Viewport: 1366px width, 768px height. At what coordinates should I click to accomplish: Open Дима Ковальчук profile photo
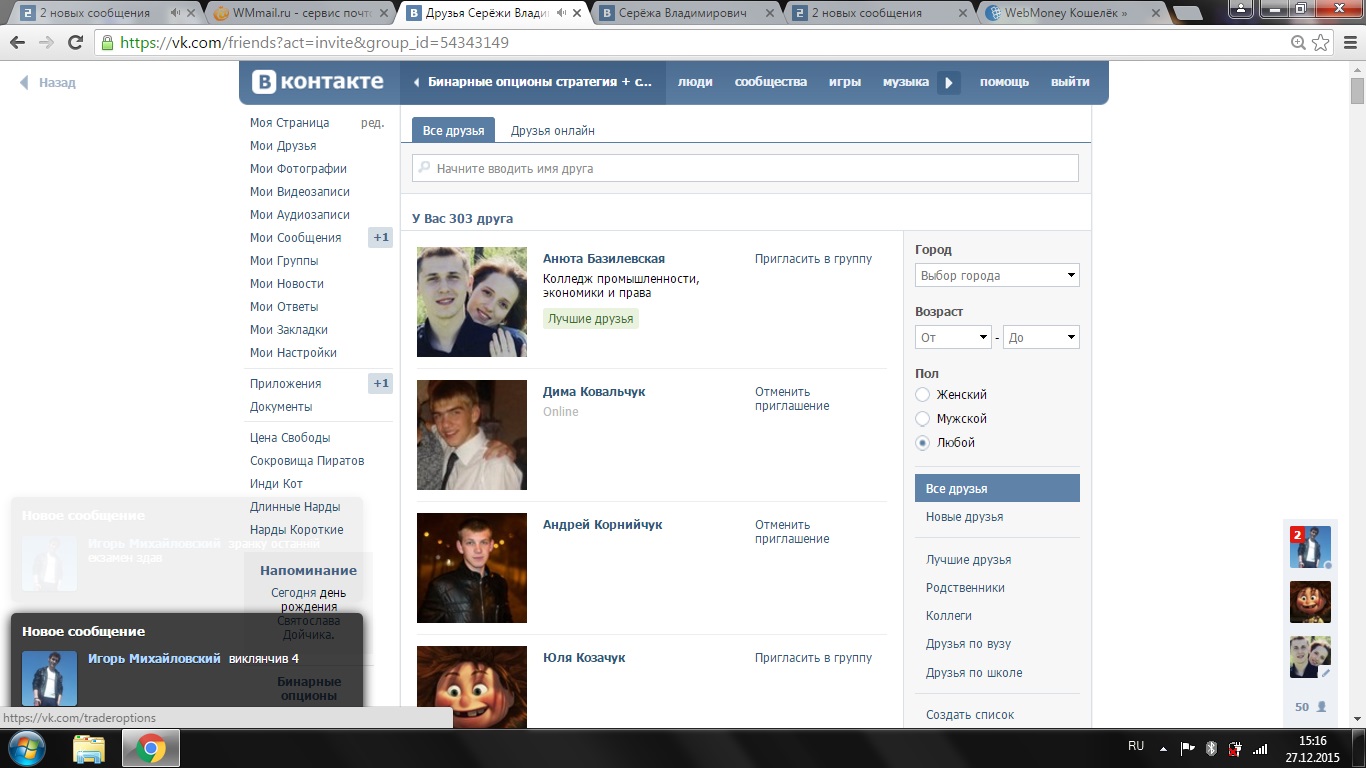(472, 435)
